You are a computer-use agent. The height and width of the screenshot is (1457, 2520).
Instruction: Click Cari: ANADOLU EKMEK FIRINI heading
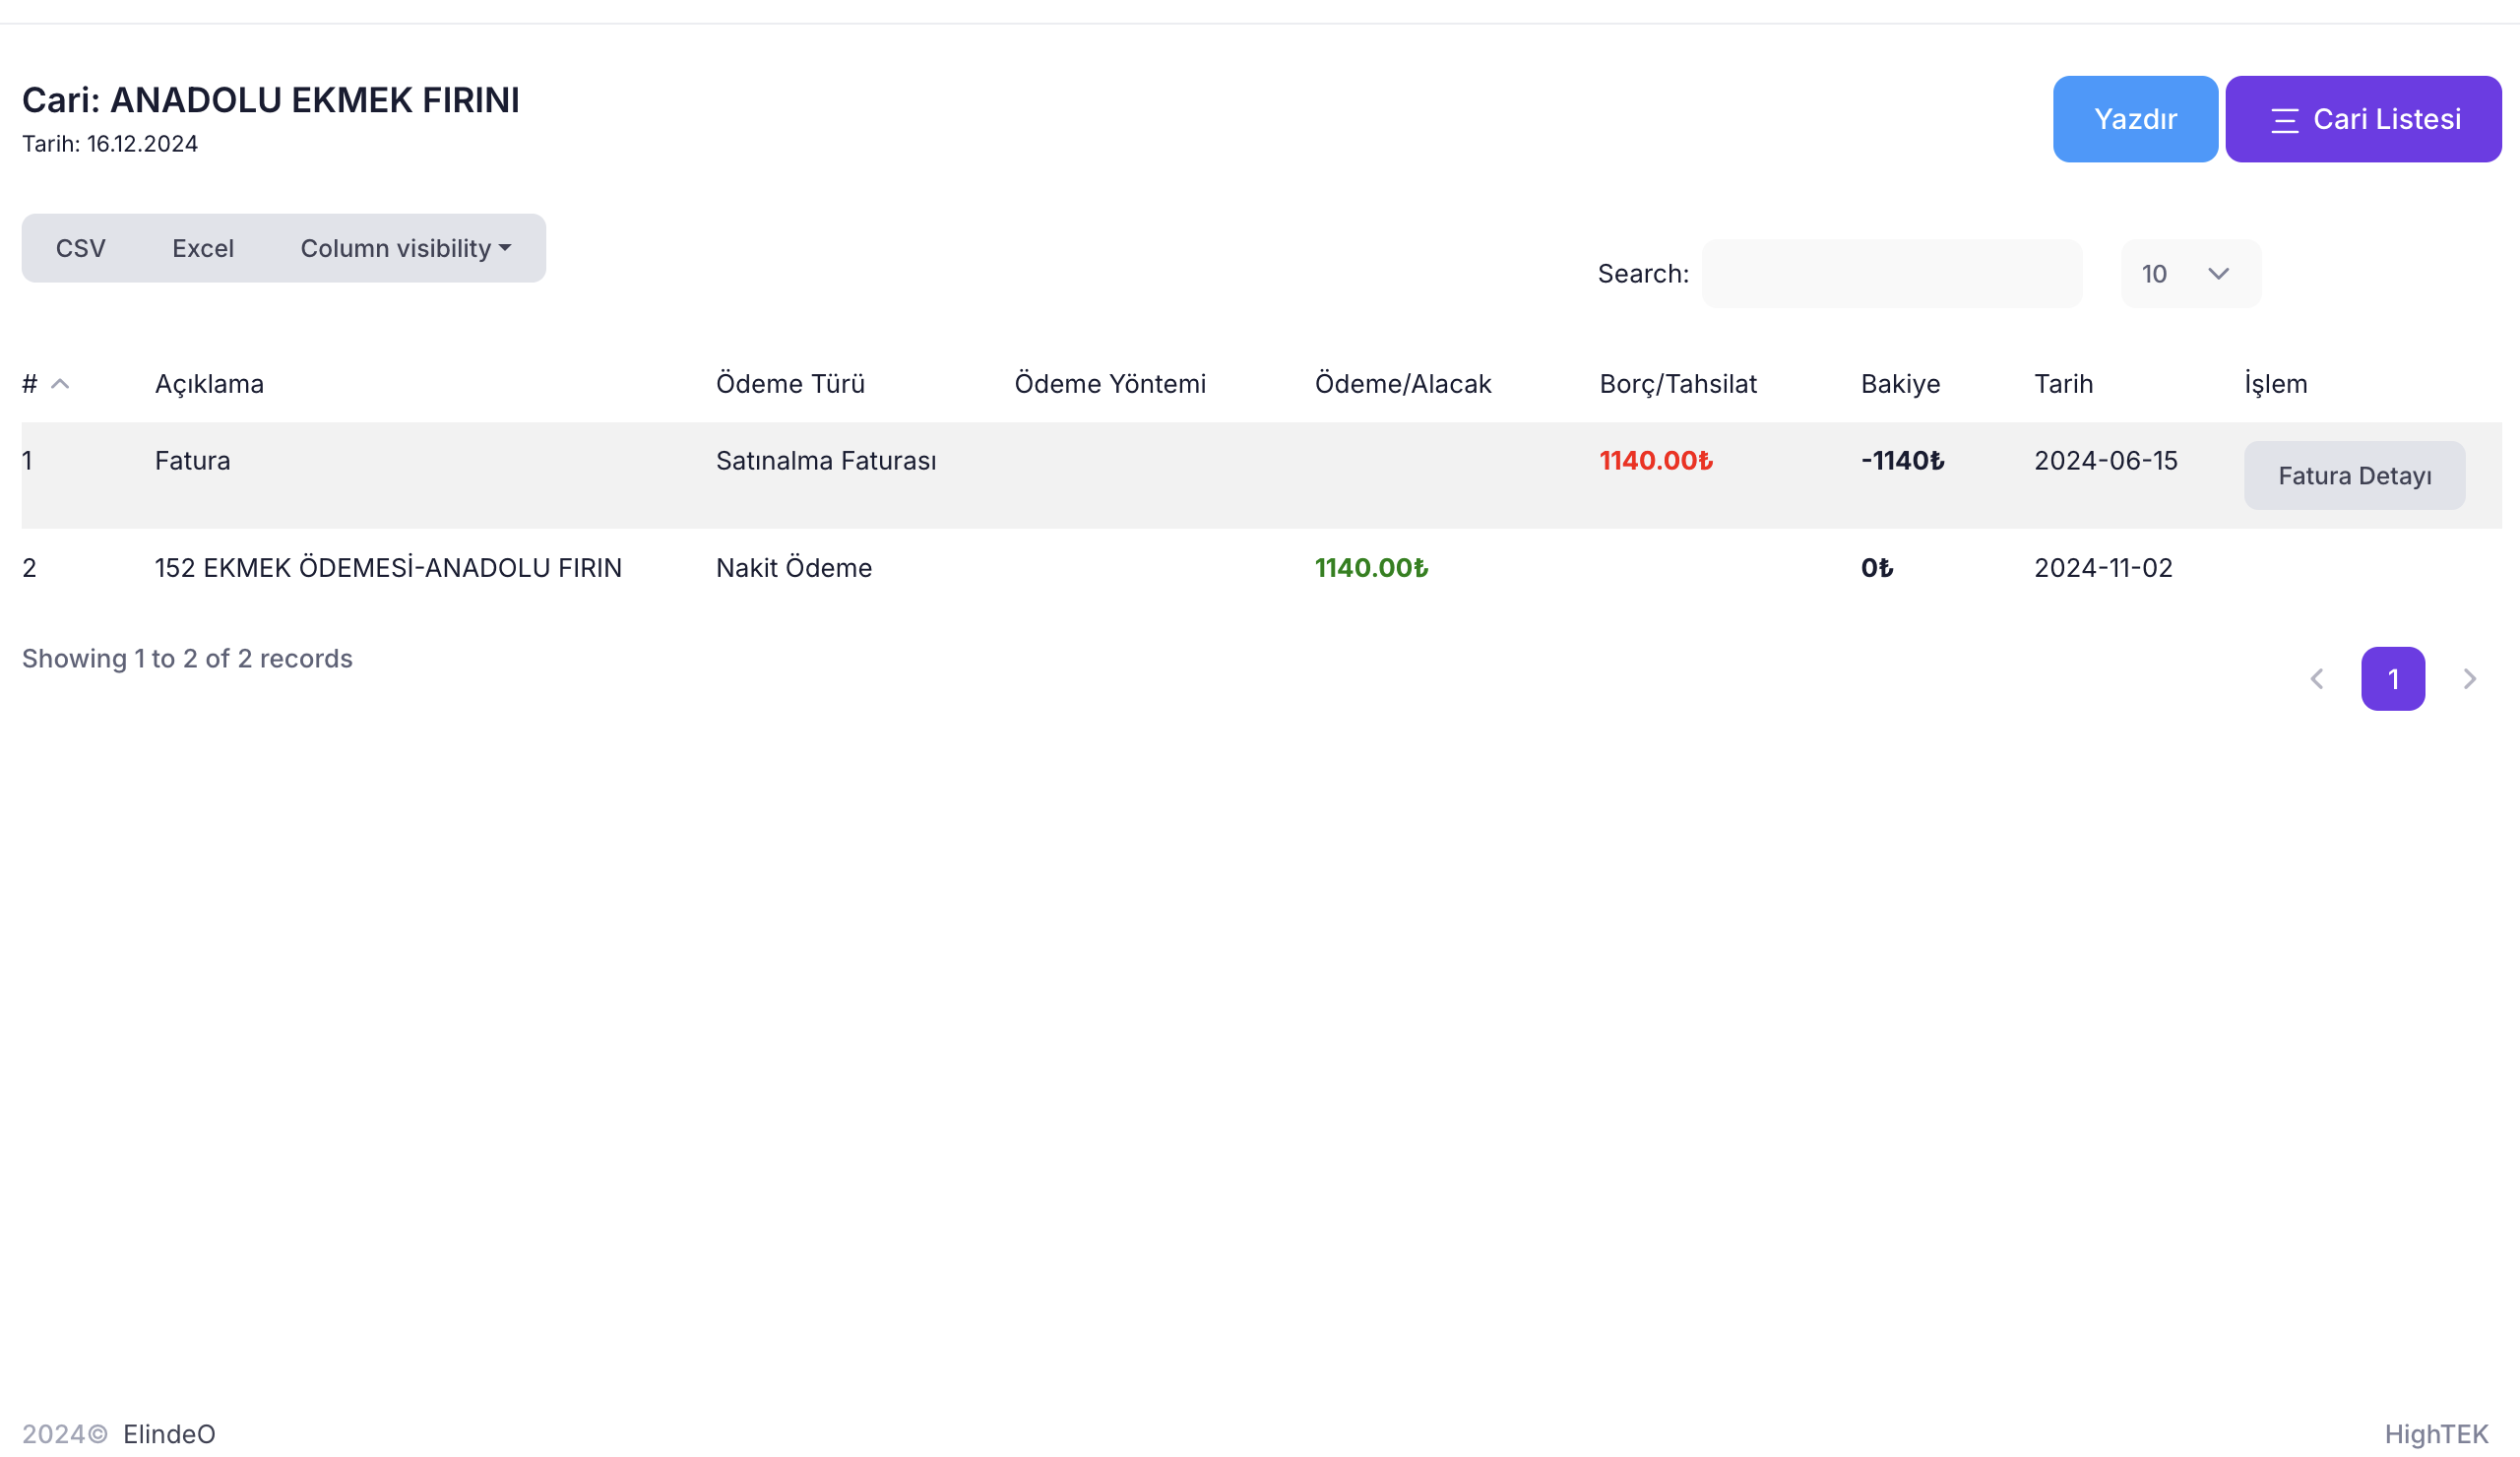[x=271, y=100]
